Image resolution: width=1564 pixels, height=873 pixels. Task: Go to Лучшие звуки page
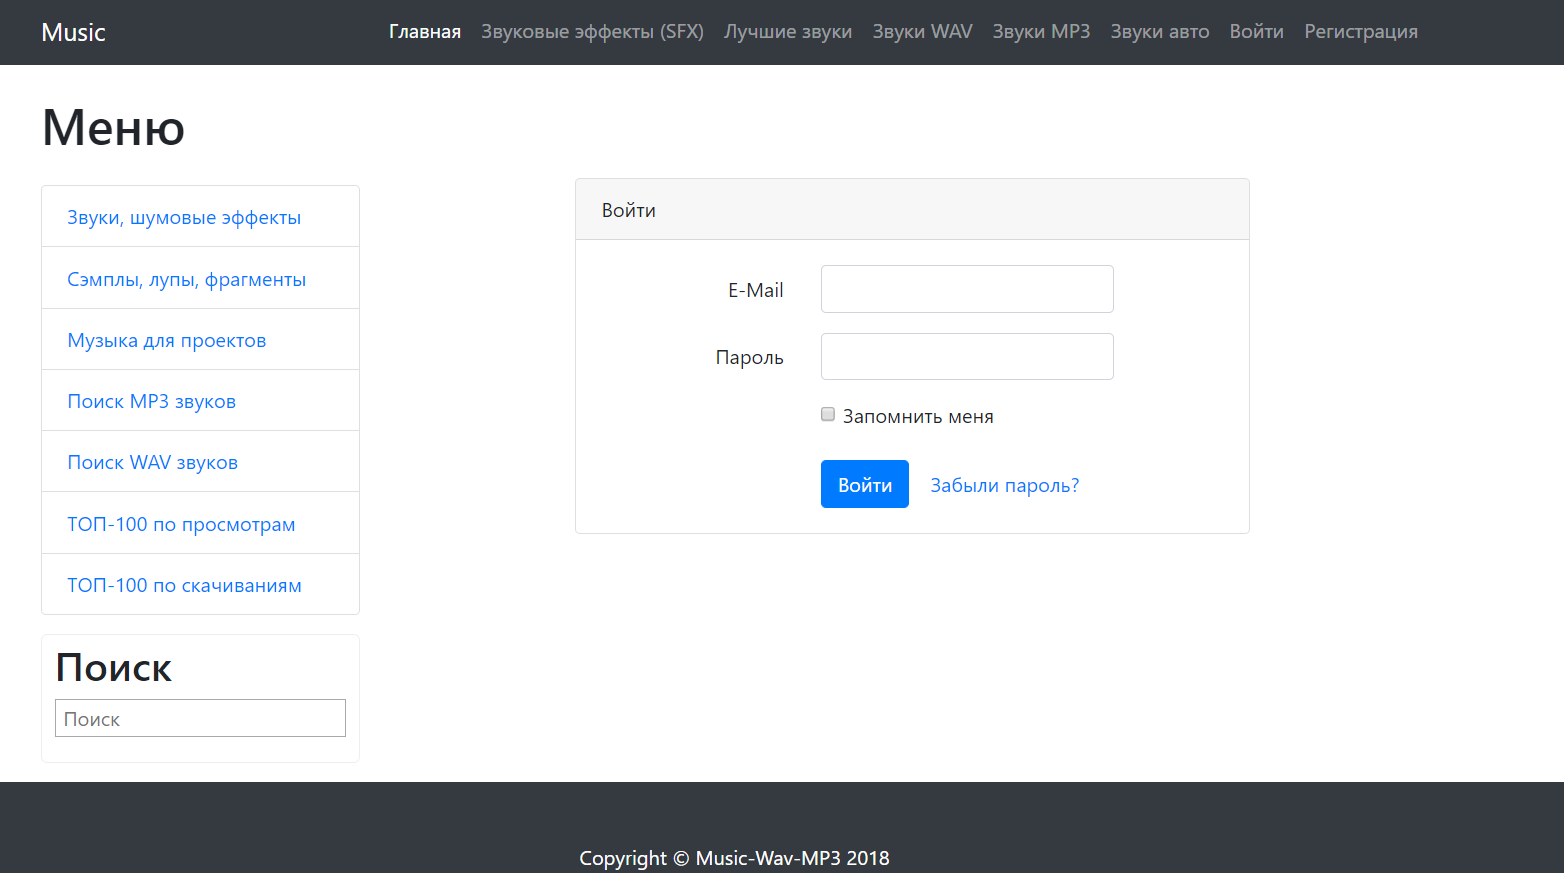point(788,32)
